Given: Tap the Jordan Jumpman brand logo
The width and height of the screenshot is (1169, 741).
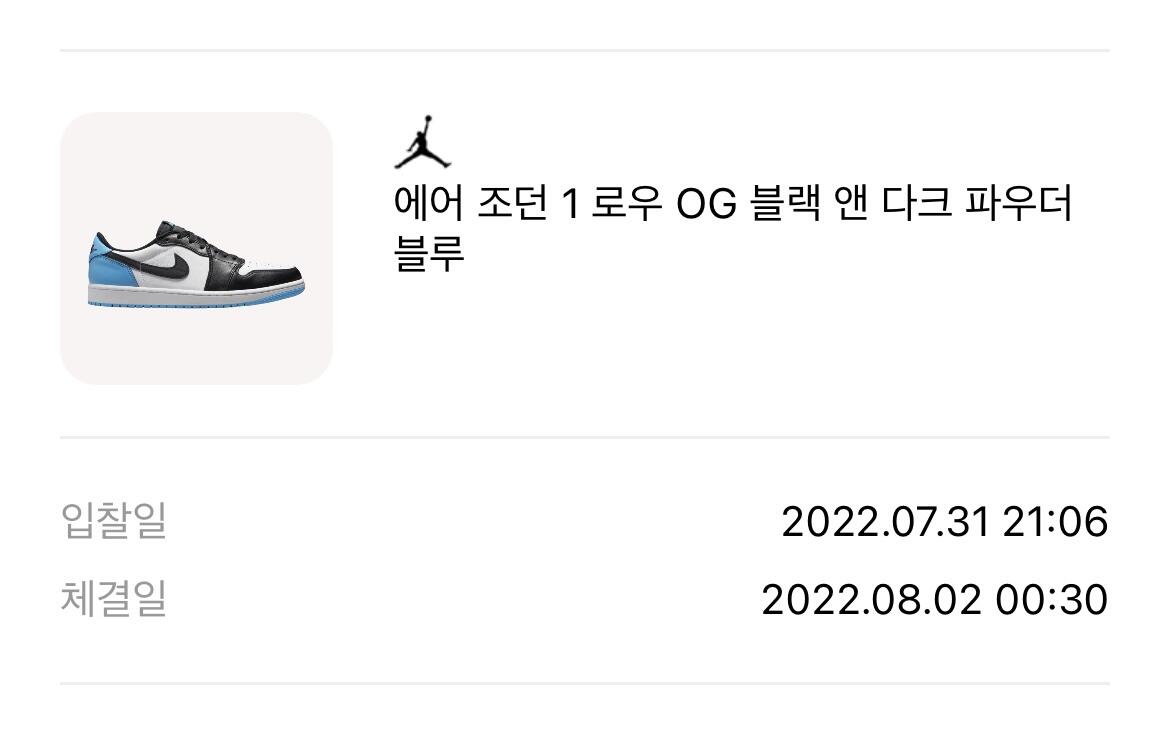Looking at the screenshot, I should point(422,143).
